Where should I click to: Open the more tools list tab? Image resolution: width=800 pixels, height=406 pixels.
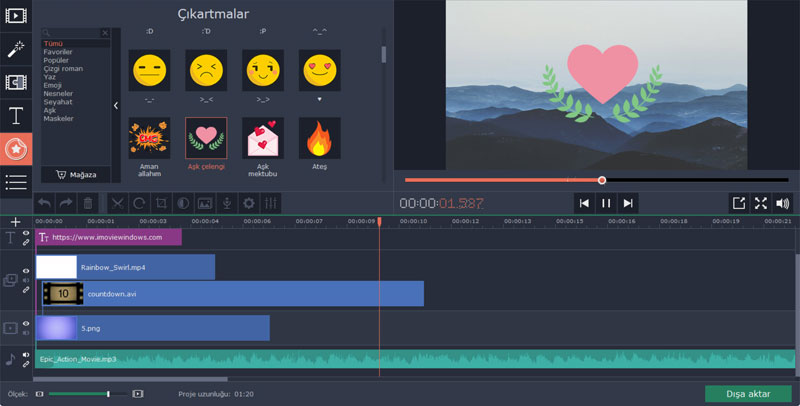click(16, 182)
